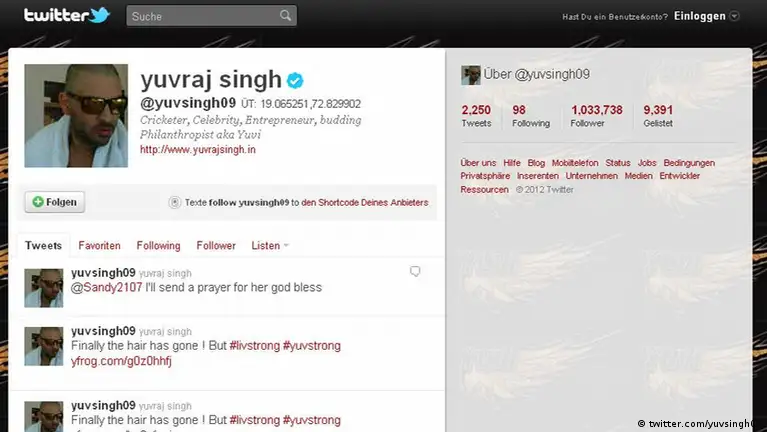
Task: Click the search magnifier icon
Action: tap(285, 16)
